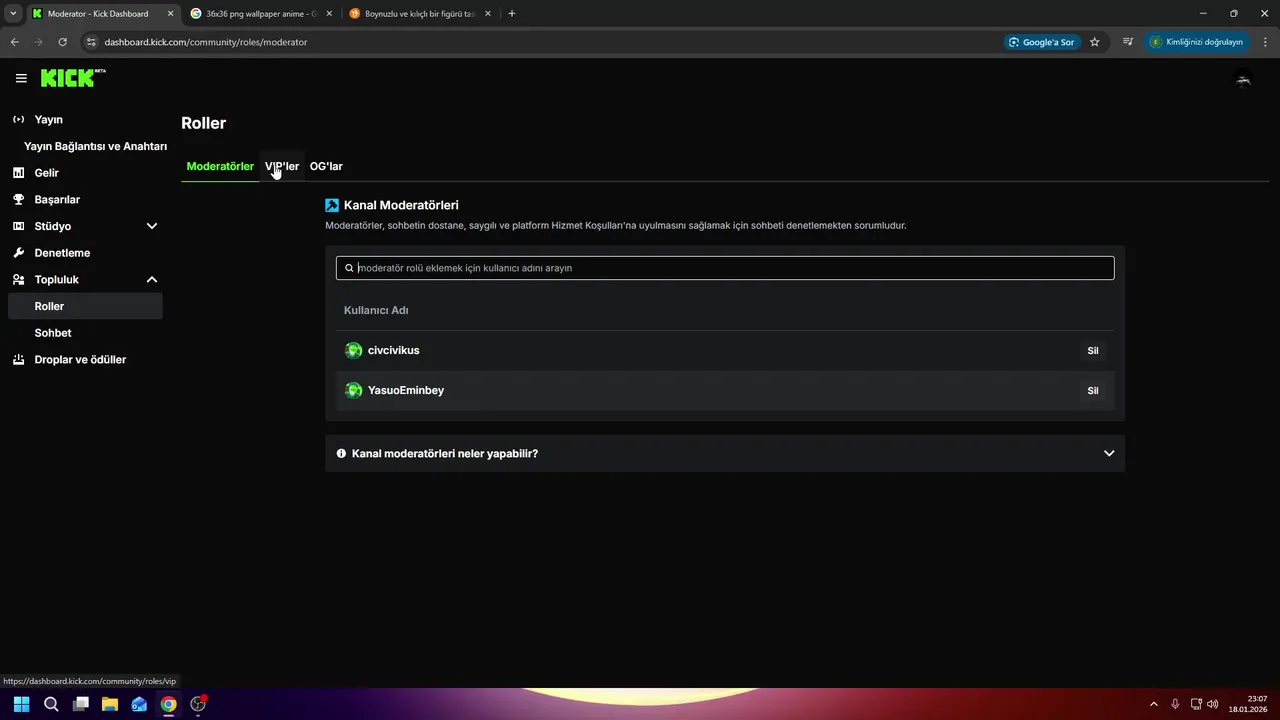This screenshot has height=720, width=1280.
Task: Go back to previous page
Action: 14,42
